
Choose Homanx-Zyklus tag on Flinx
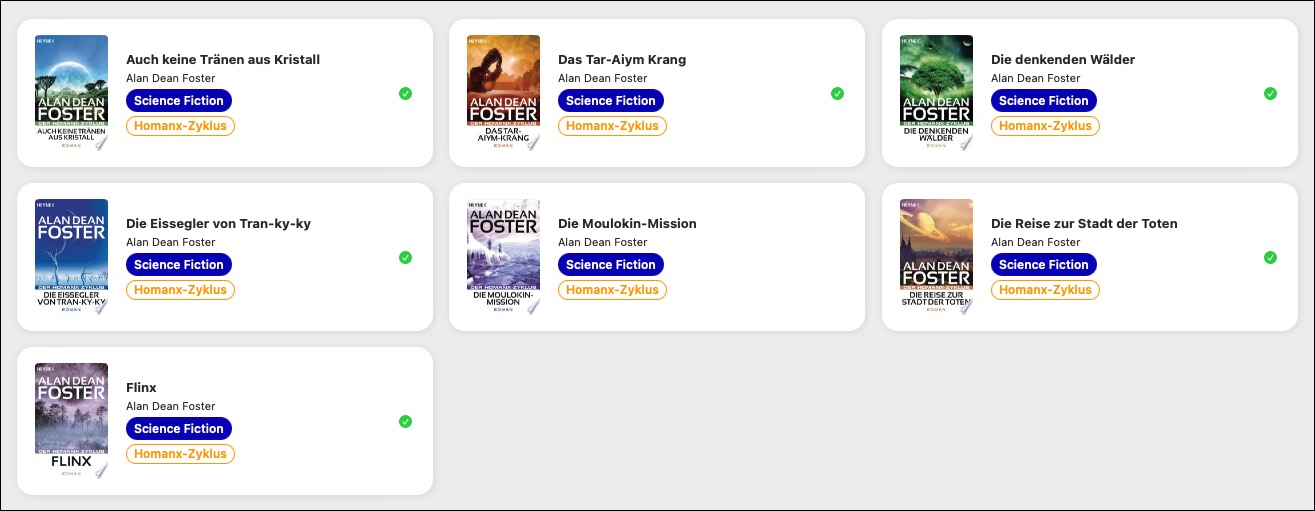[x=180, y=454]
